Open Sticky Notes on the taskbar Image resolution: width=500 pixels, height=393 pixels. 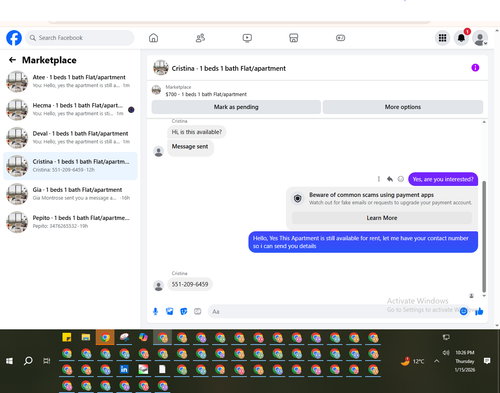pos(67,337)
